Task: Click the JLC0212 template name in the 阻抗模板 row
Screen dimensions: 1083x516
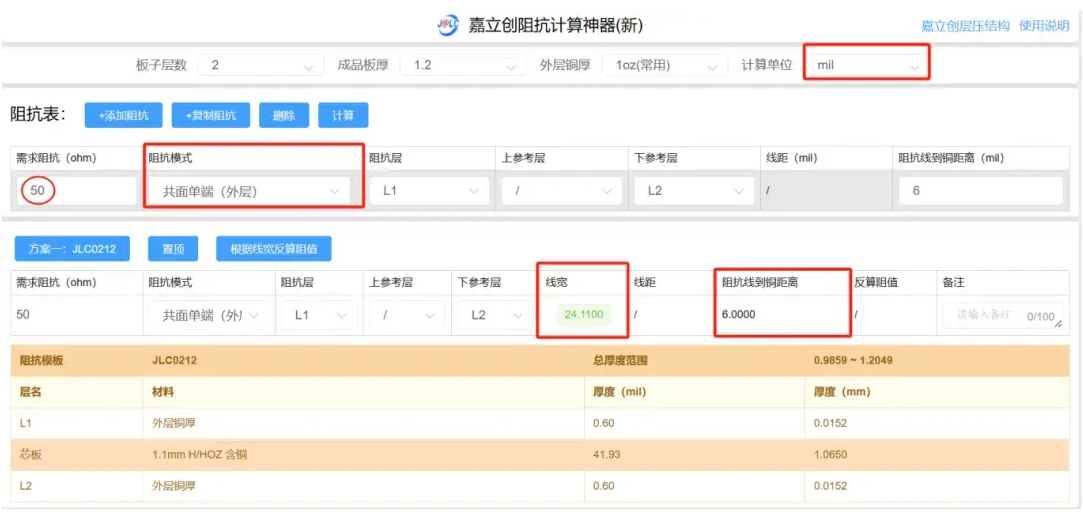Action: point(174,361)
